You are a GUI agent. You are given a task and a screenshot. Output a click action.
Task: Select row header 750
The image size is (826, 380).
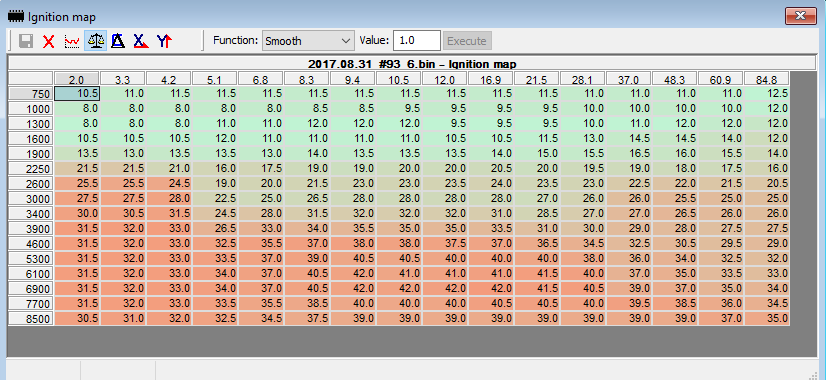(x=31, y=94)
